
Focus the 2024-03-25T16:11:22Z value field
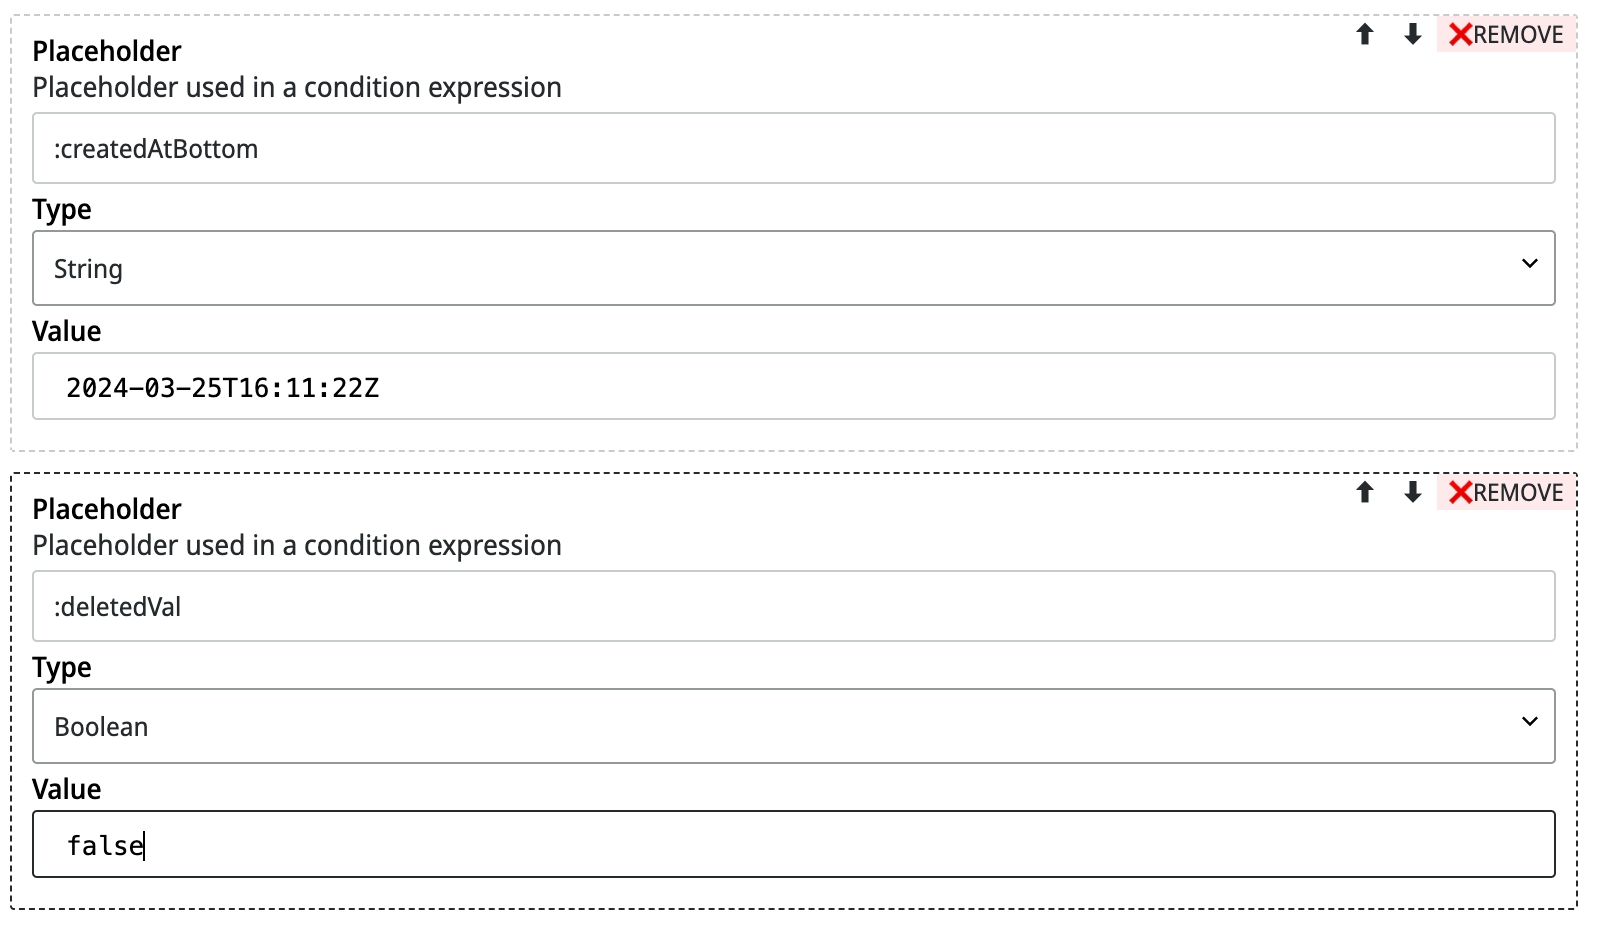[793, 386]
